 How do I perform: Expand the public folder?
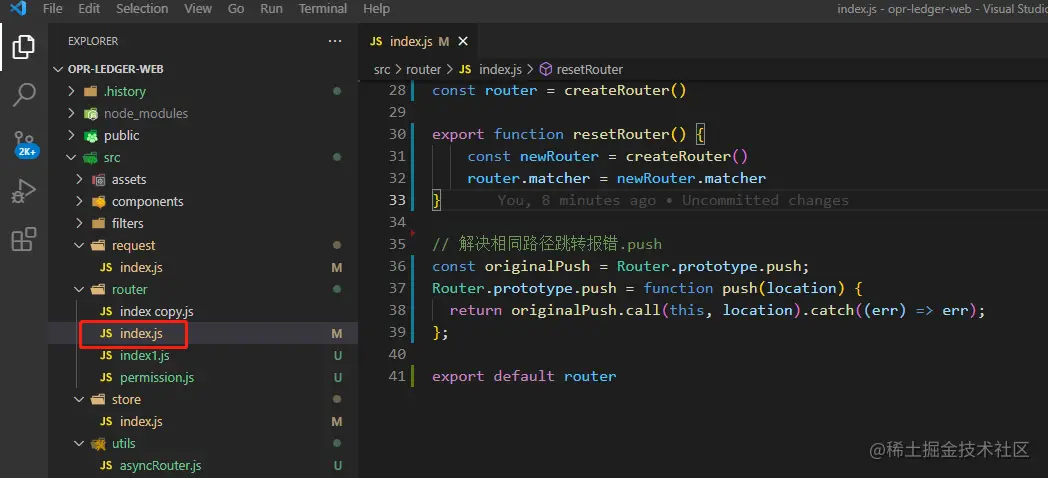point(72,136)
